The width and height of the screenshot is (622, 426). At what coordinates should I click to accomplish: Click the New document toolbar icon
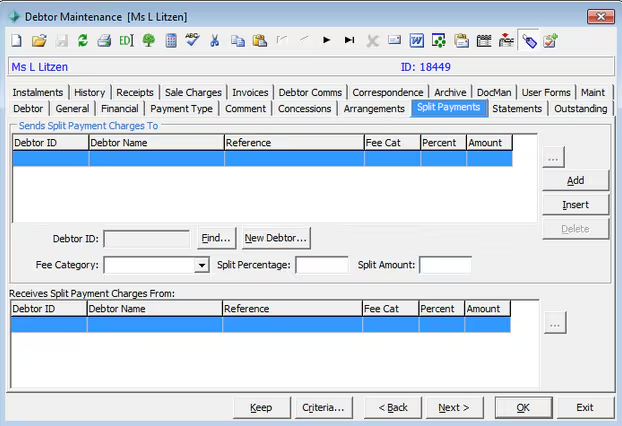click(17, 41)
